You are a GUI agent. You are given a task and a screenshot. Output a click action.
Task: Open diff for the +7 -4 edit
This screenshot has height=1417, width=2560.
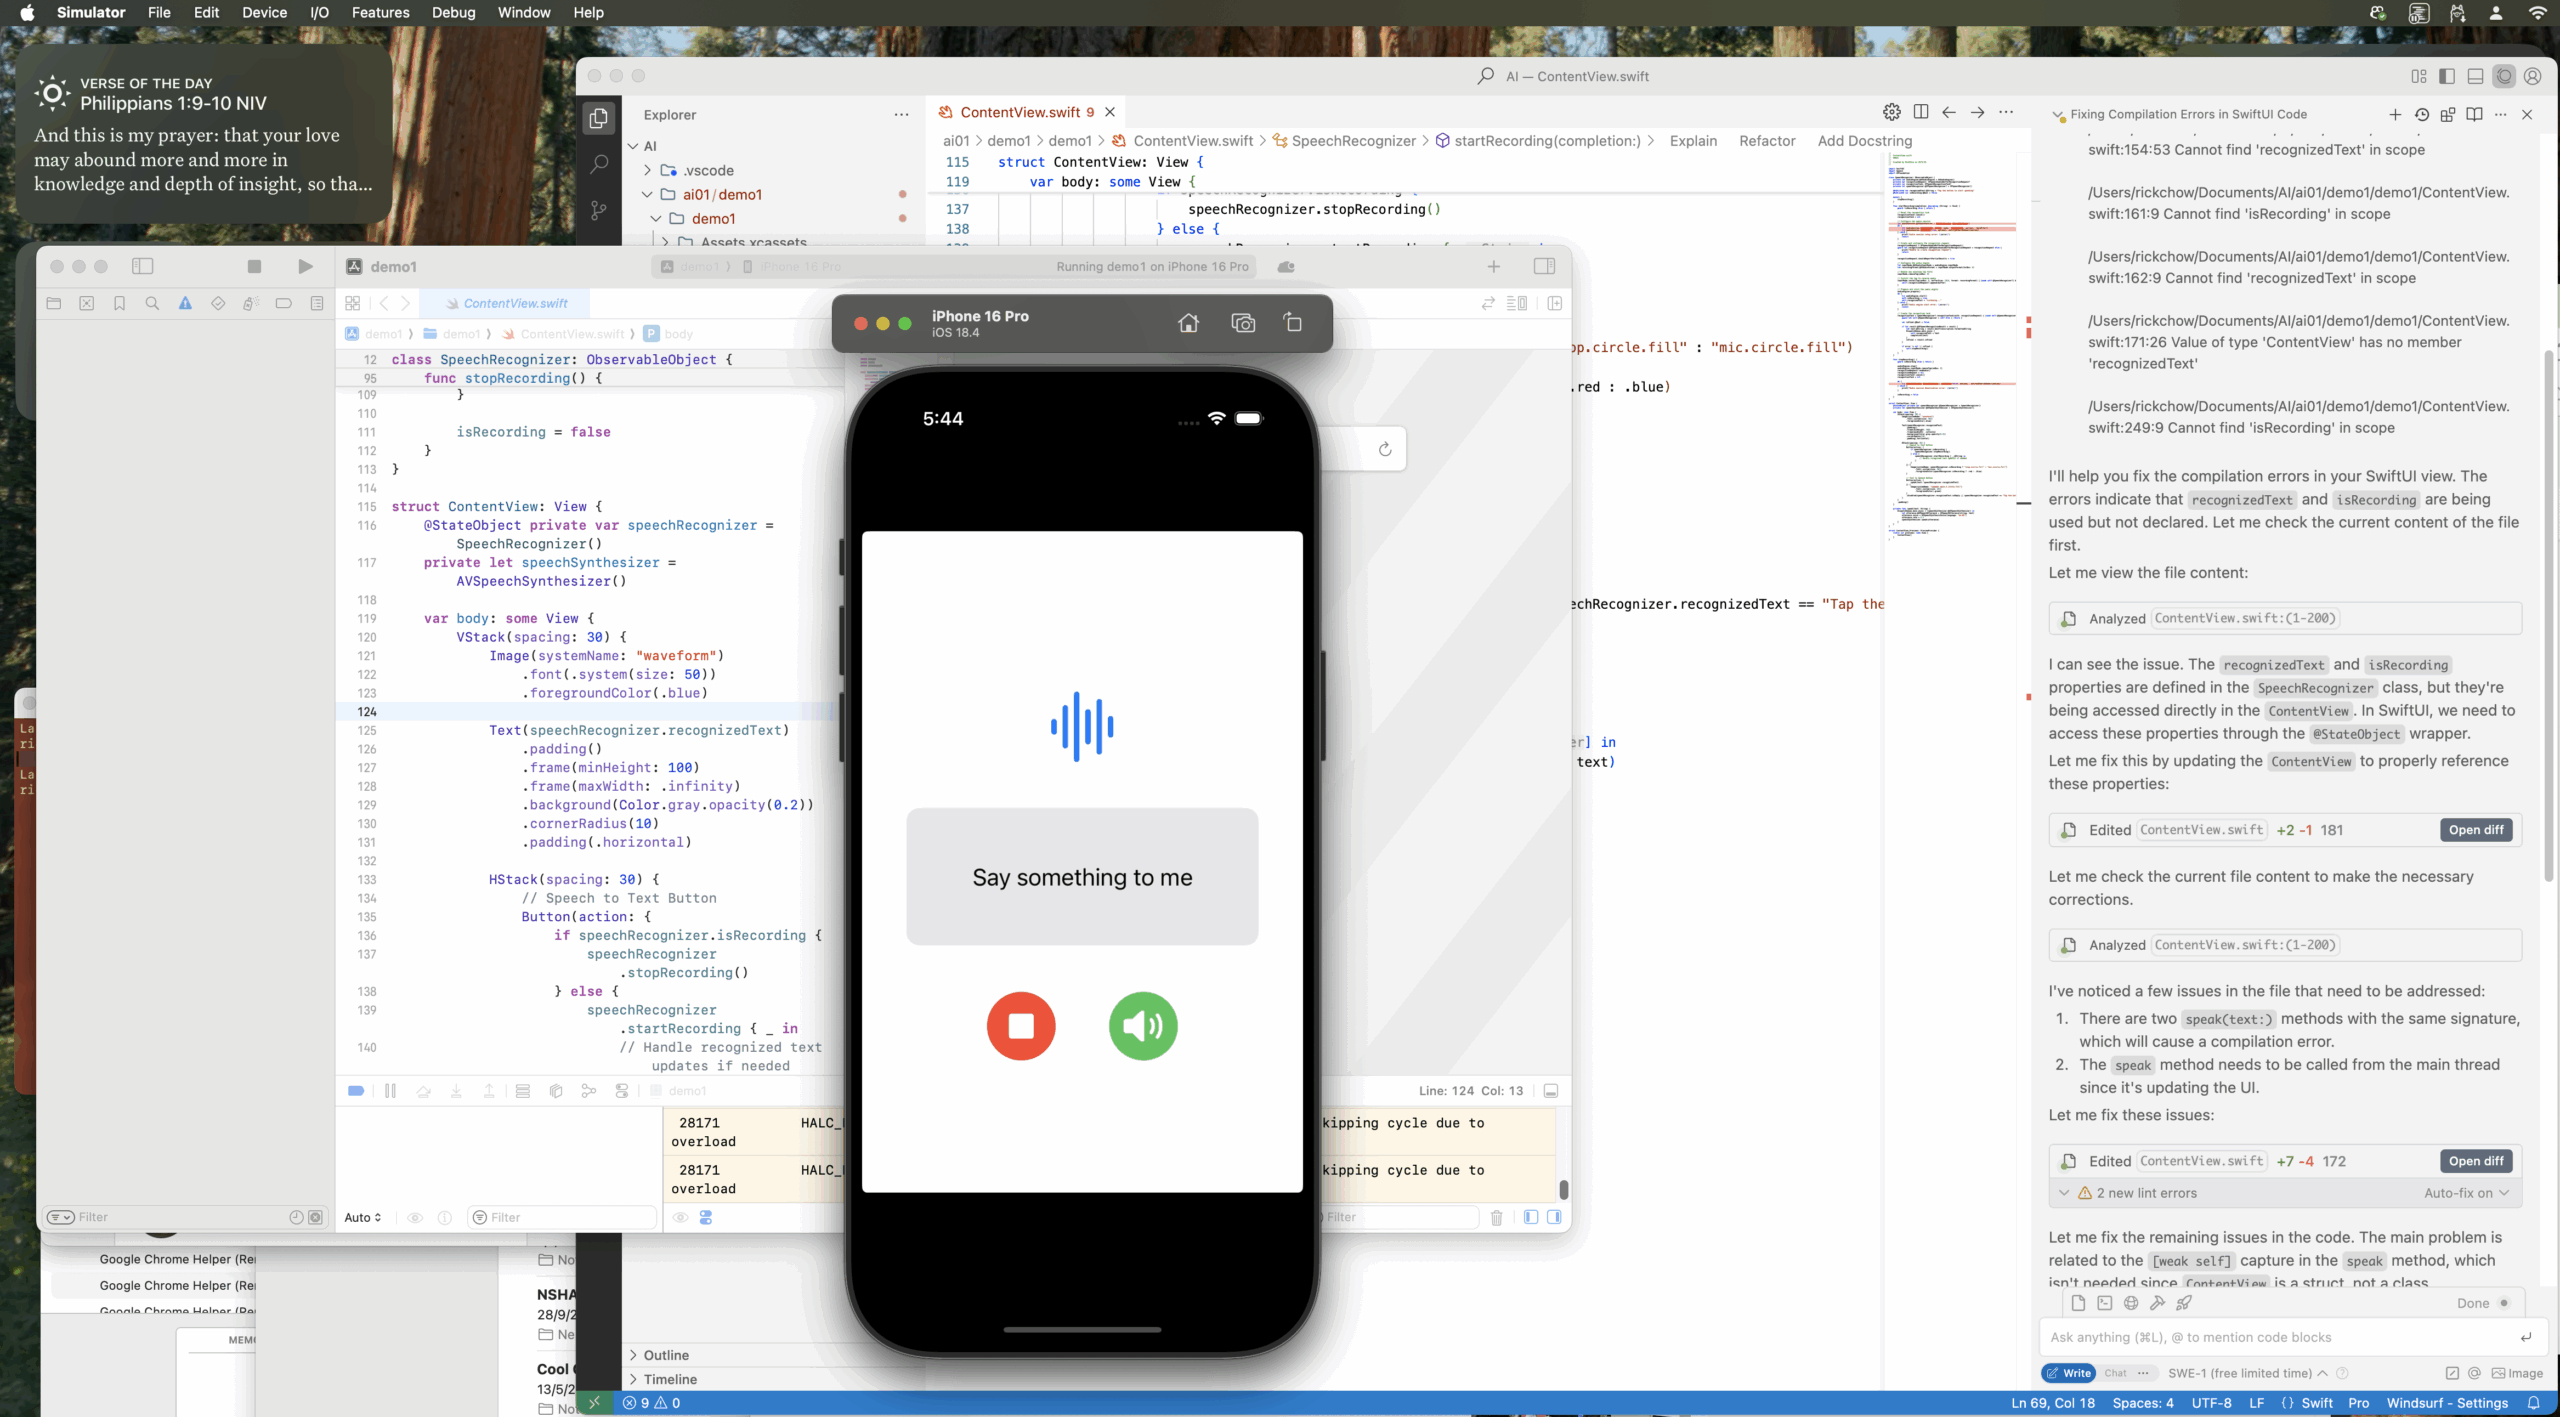pyautogui.click(x=2476, y=1161)
